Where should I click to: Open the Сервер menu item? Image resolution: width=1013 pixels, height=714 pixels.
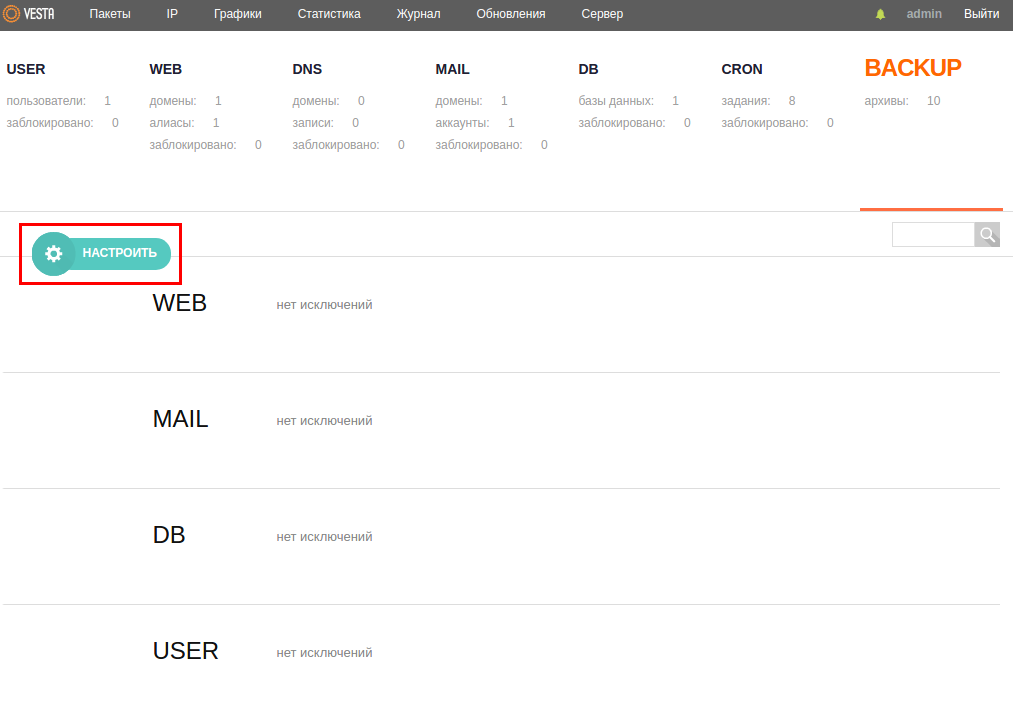(602, 14)
